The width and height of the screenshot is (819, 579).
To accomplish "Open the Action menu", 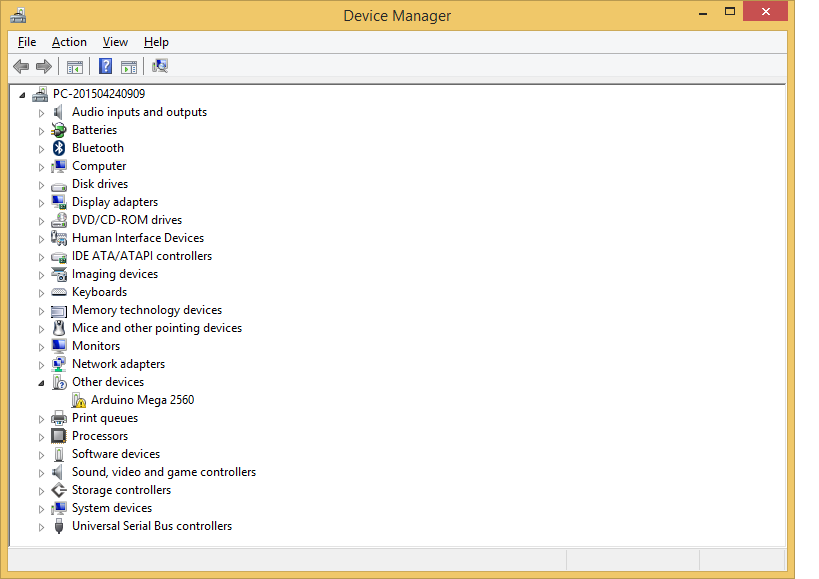I will 69,42.
